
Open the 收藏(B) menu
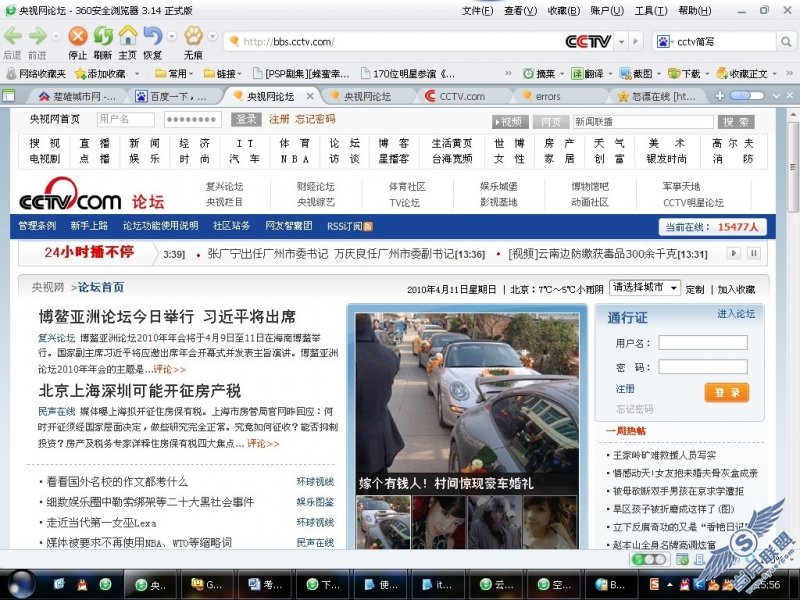(x=564, y=11)
